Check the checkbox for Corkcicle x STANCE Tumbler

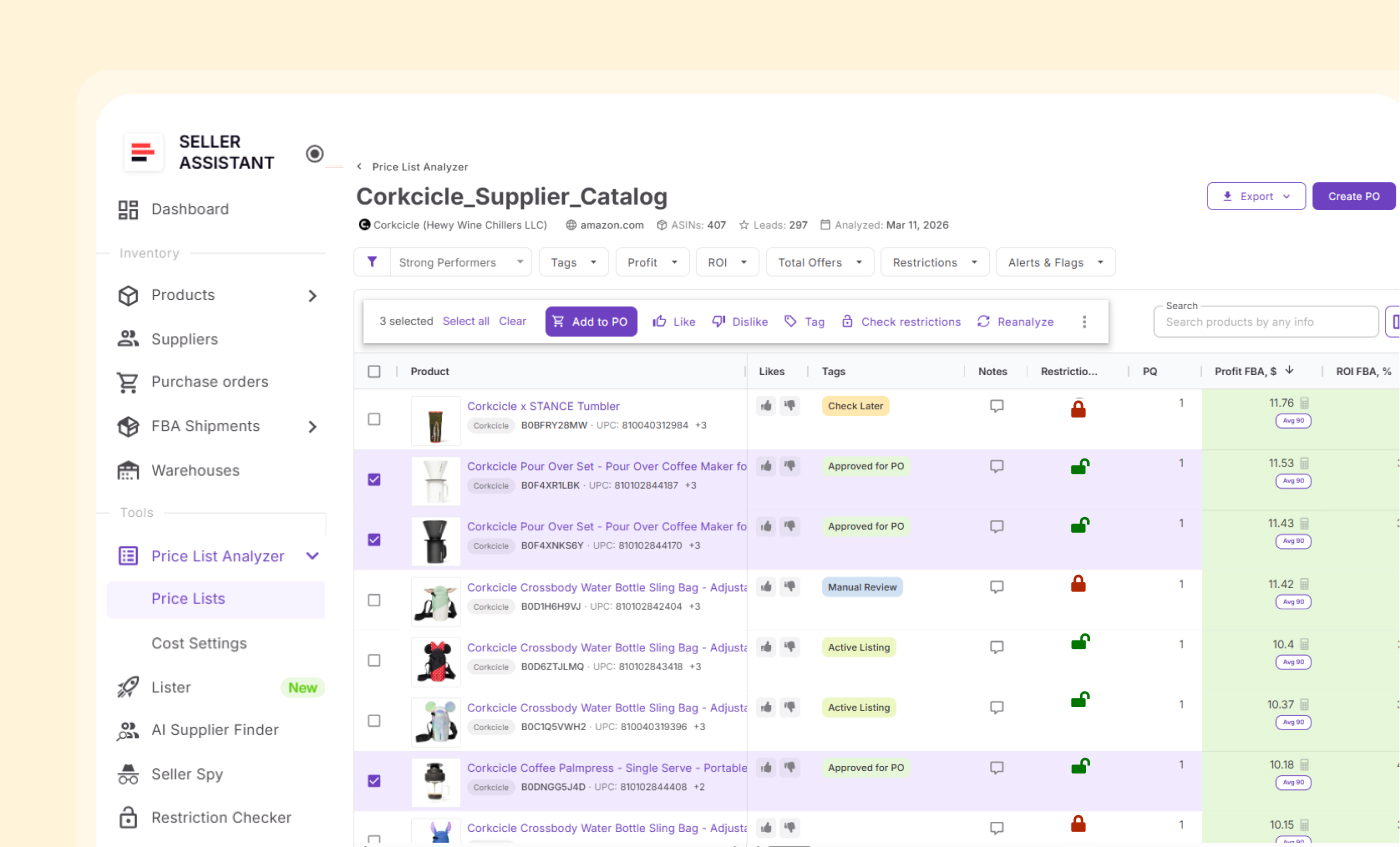point(374,419)
